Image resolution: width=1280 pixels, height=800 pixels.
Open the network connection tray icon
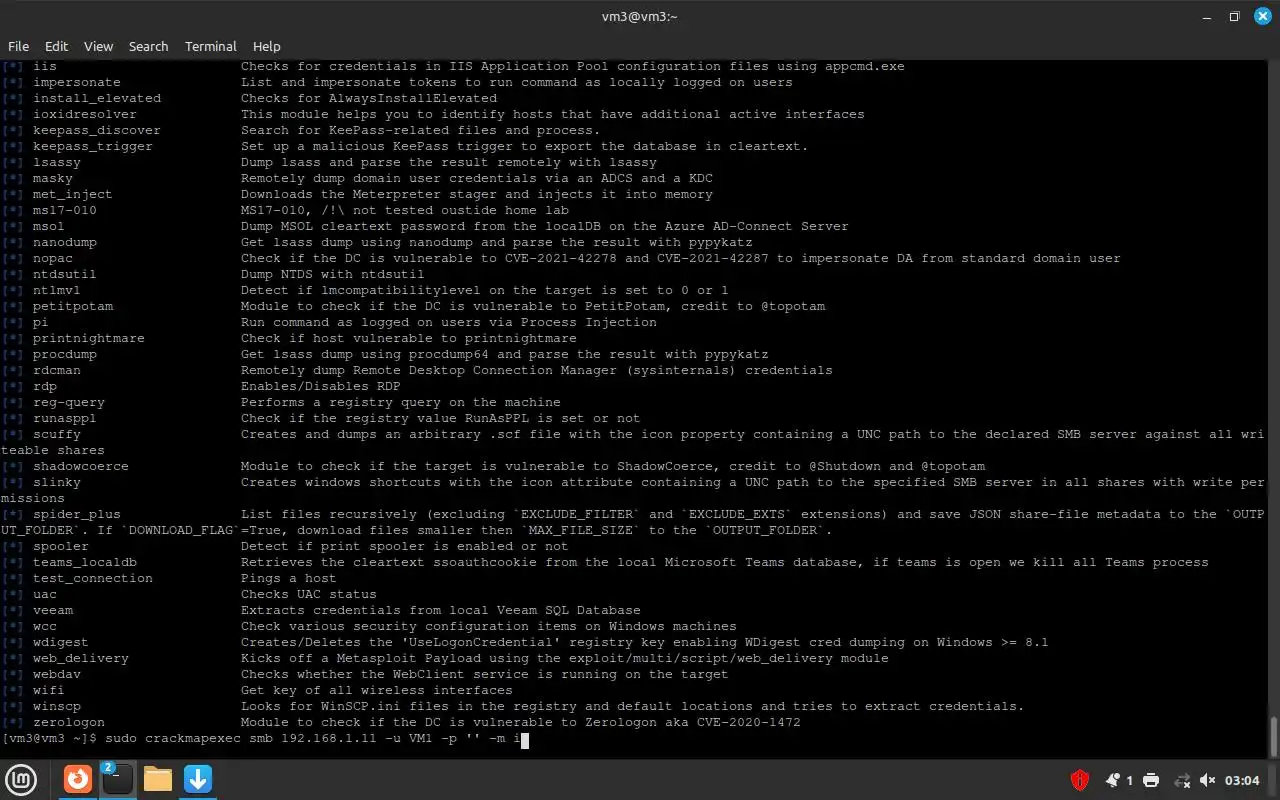tap(1182, 780)
